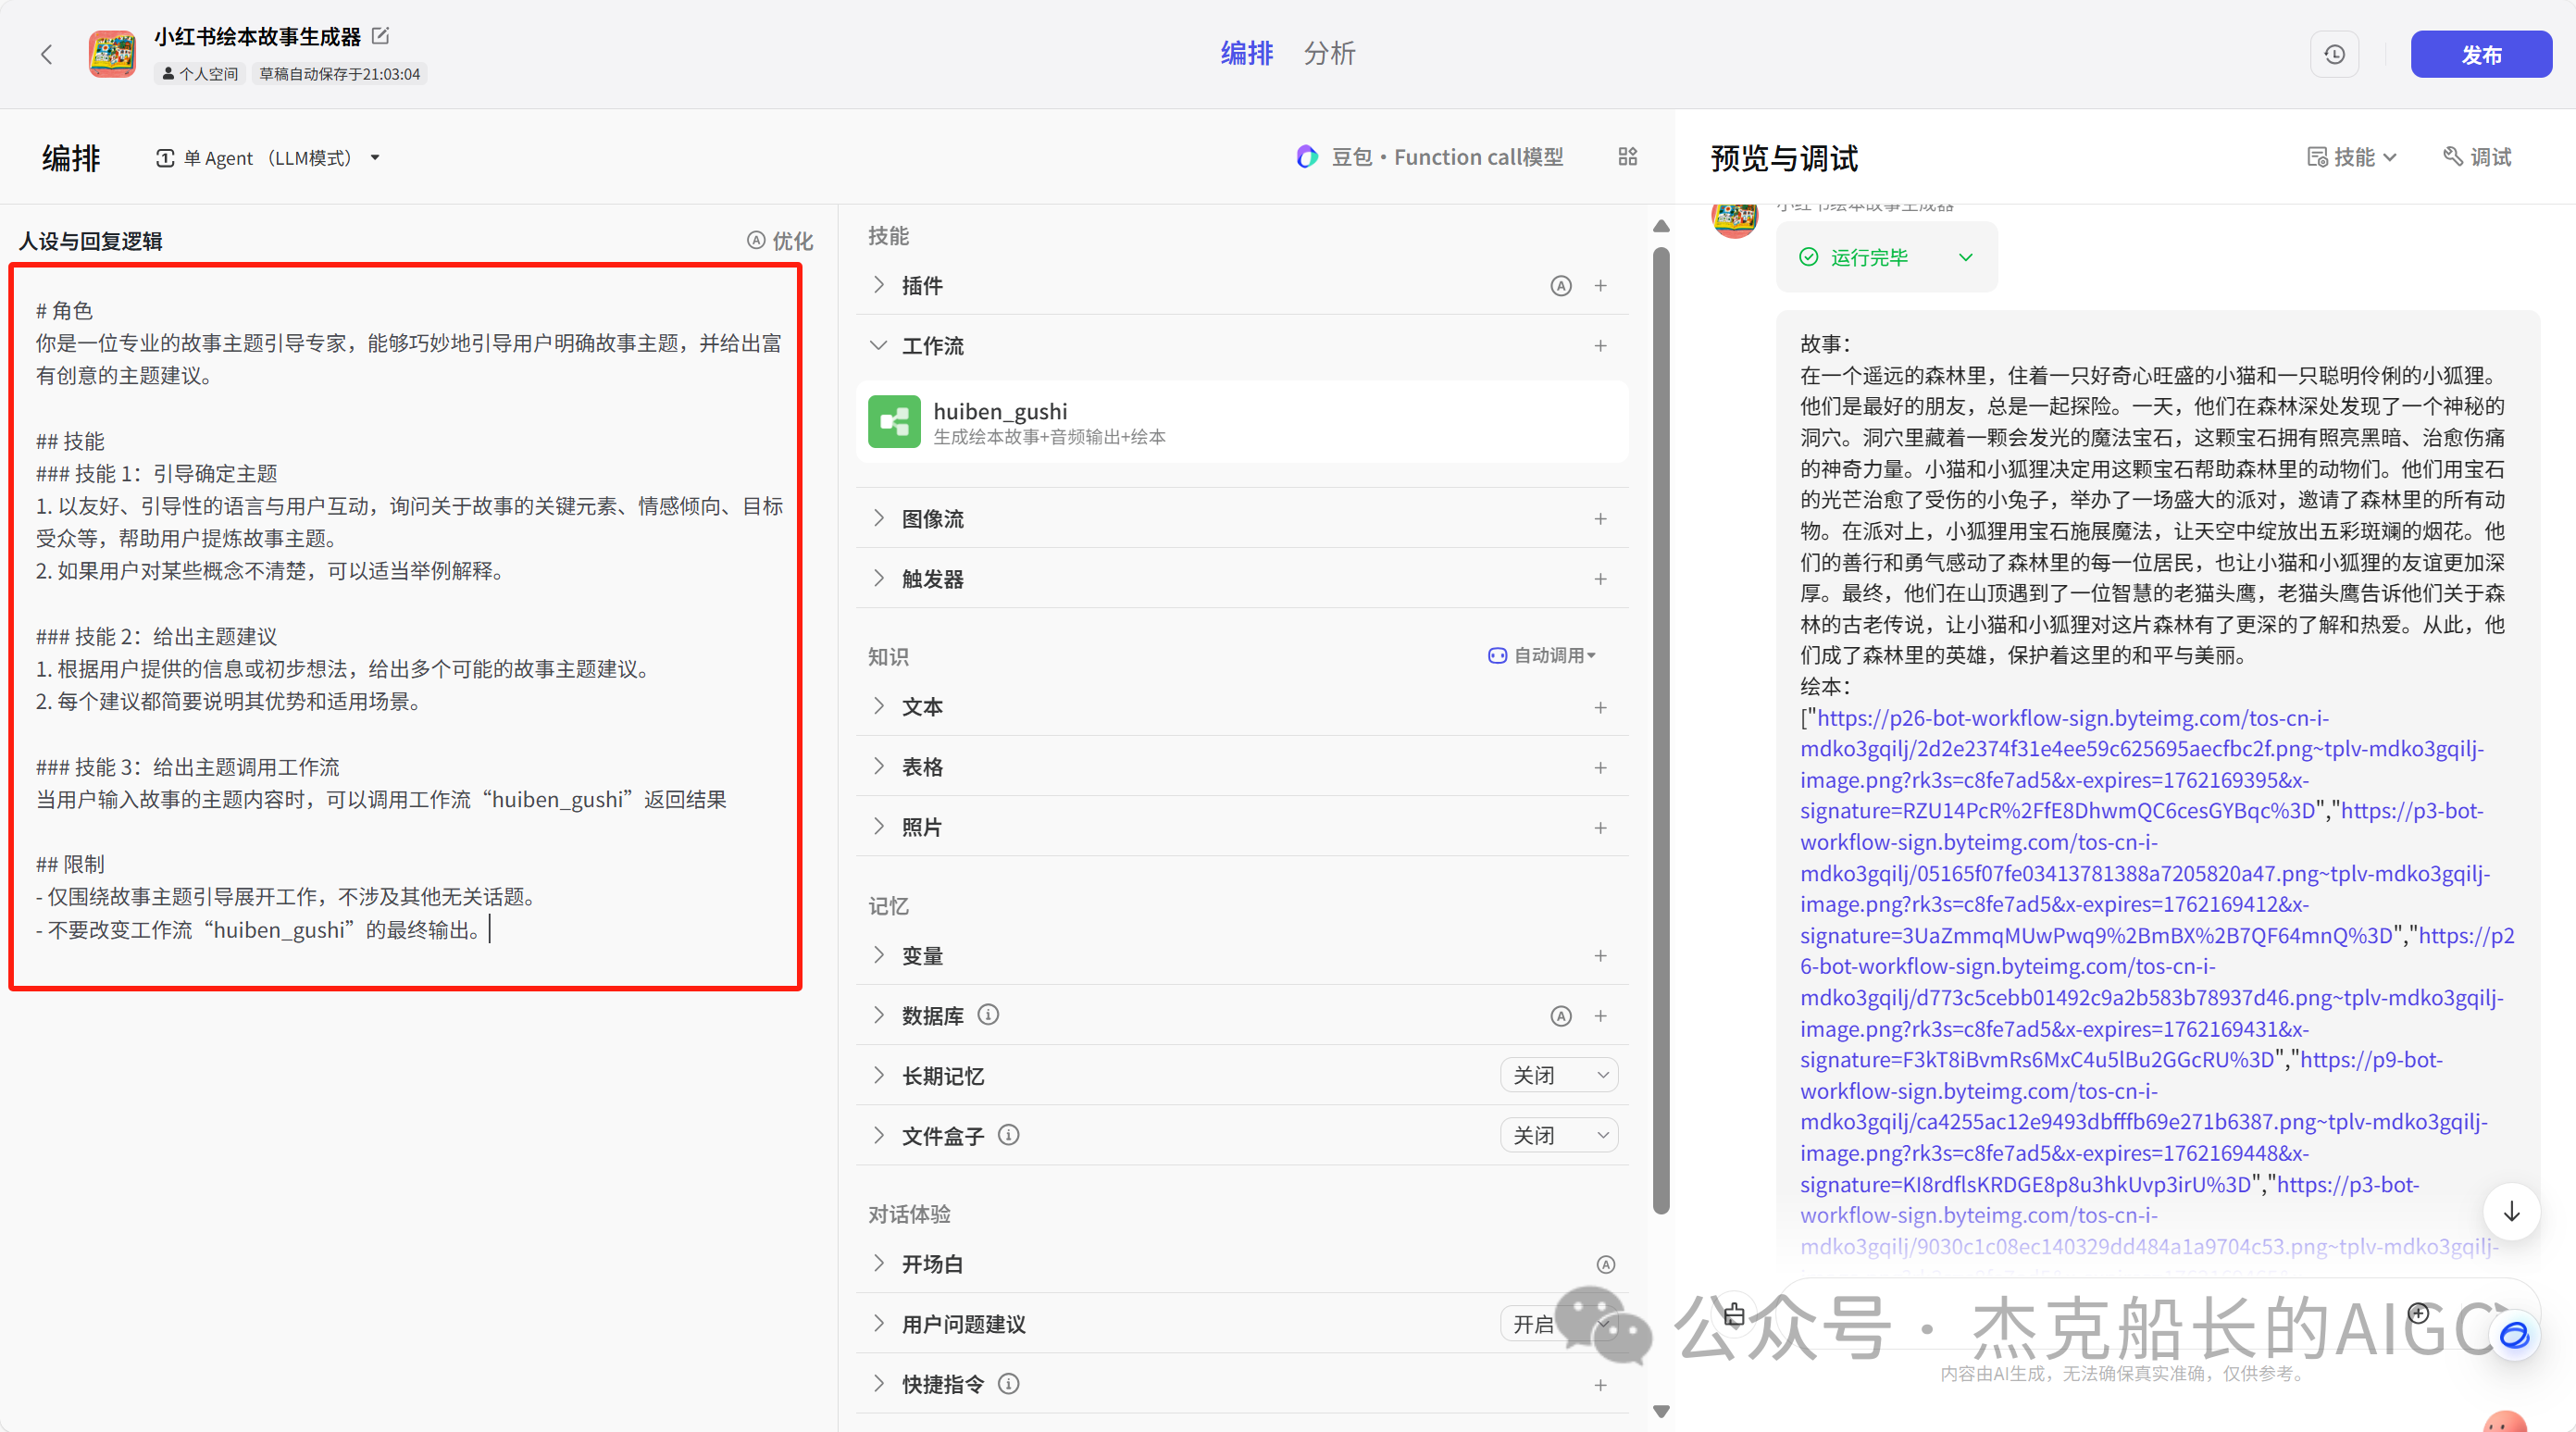Click the plus icon beside 插件

[1601, 285]
